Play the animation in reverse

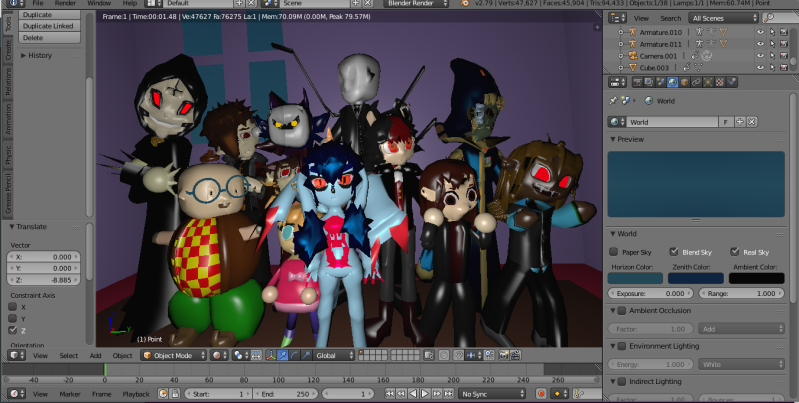(413, 394)
